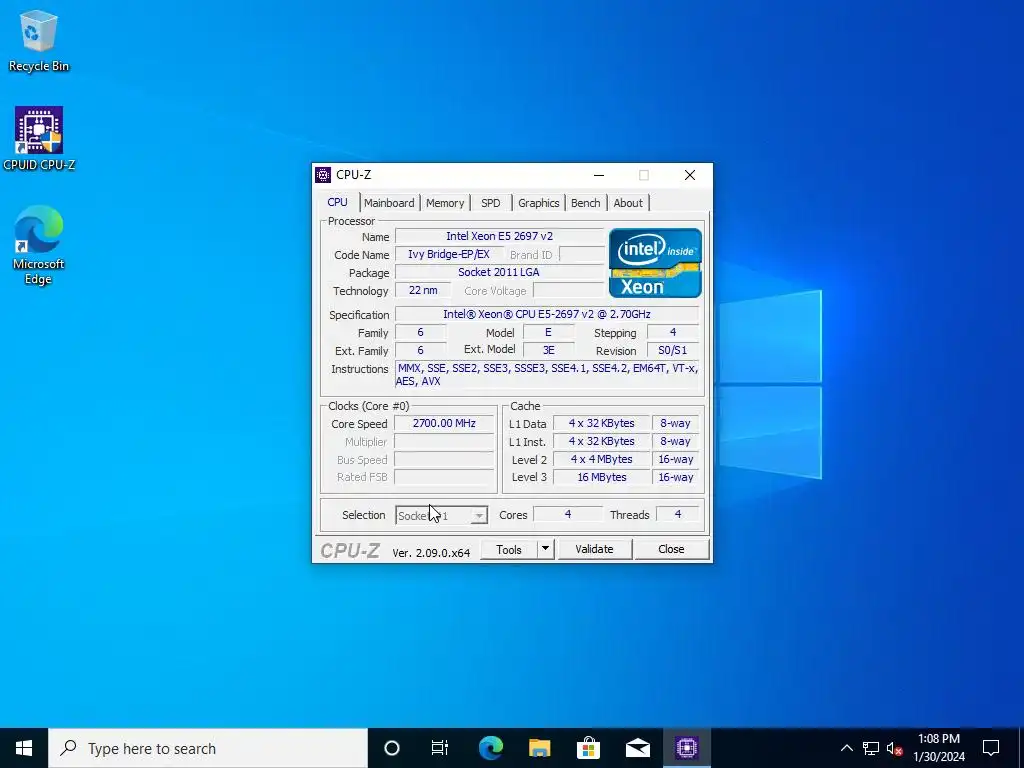Click the L1 Data '4 x 32 KBytes' value
The width and height of the screenshot is (1024, 768).
[x=601, y=423]
